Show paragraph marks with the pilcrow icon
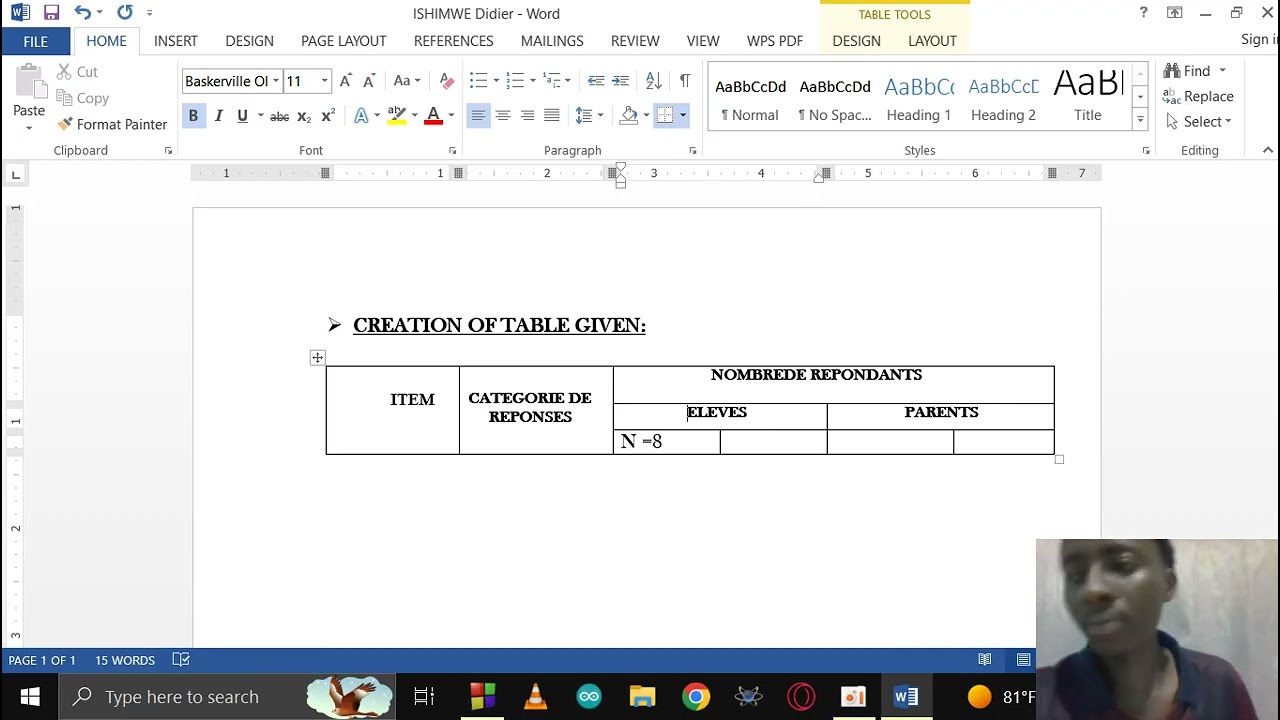Screen dimensions: 1280x720 coord(685,81)
